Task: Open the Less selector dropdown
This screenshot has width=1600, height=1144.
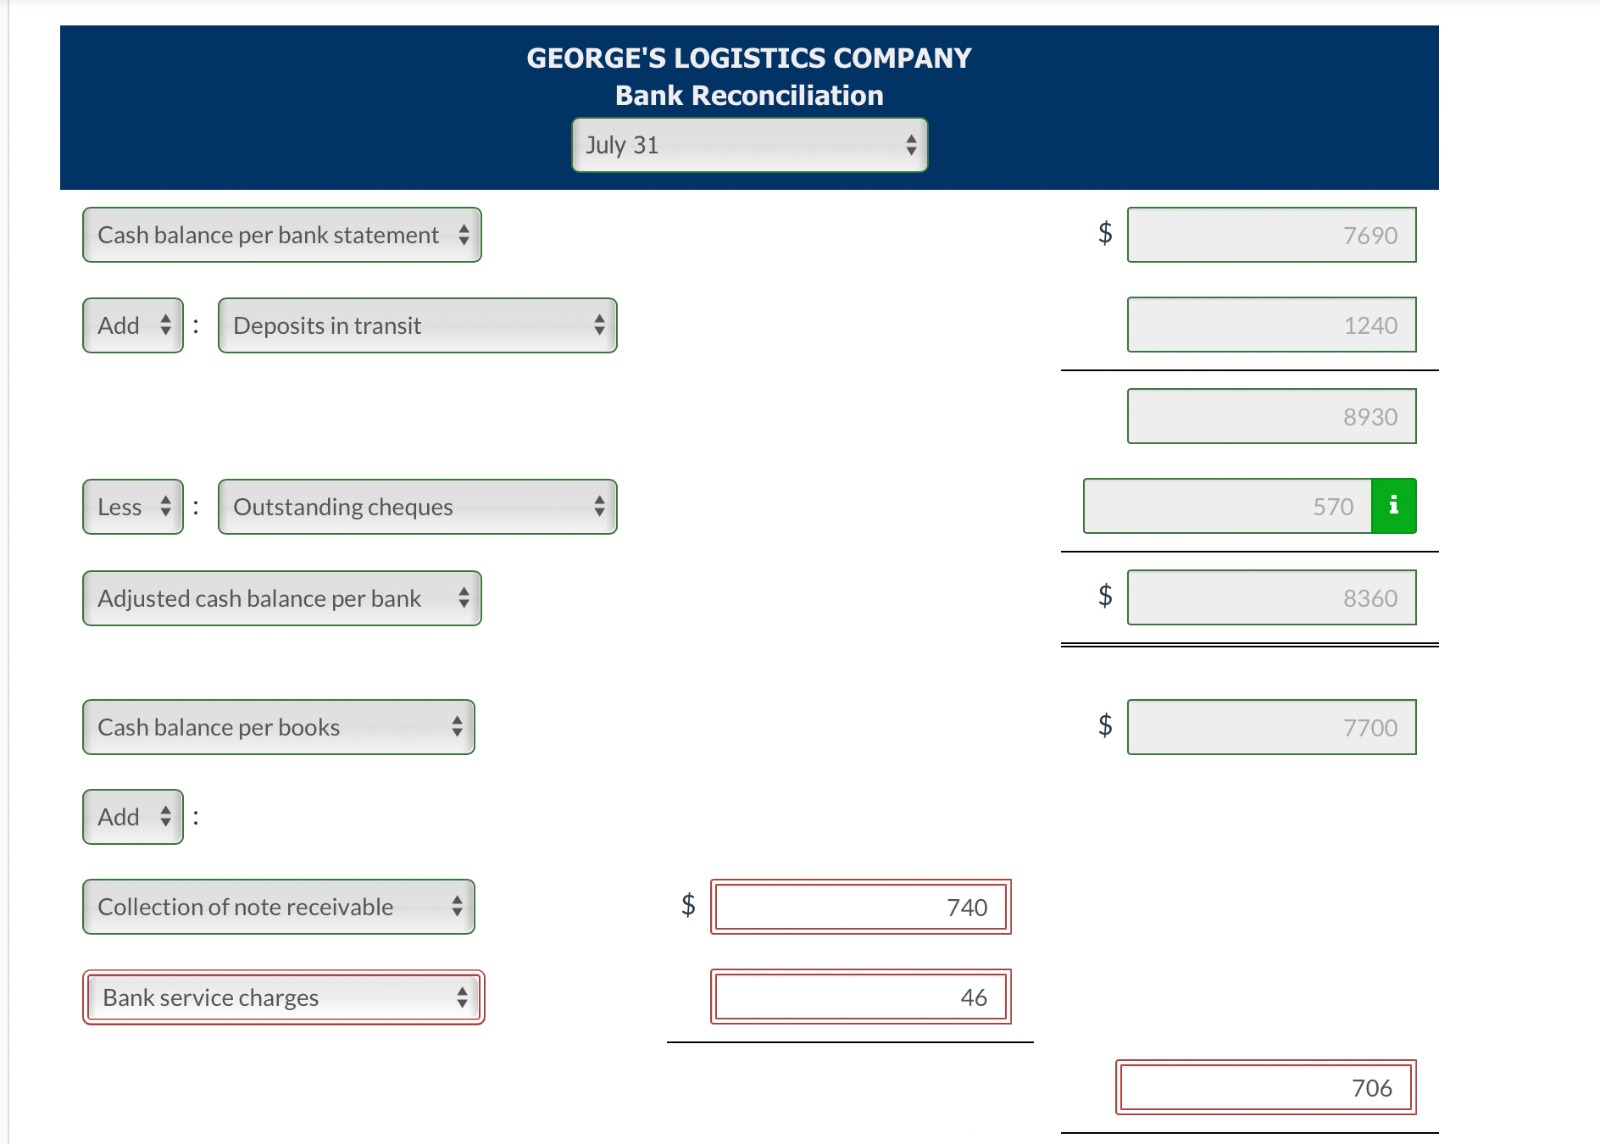Action: [133, 507]
